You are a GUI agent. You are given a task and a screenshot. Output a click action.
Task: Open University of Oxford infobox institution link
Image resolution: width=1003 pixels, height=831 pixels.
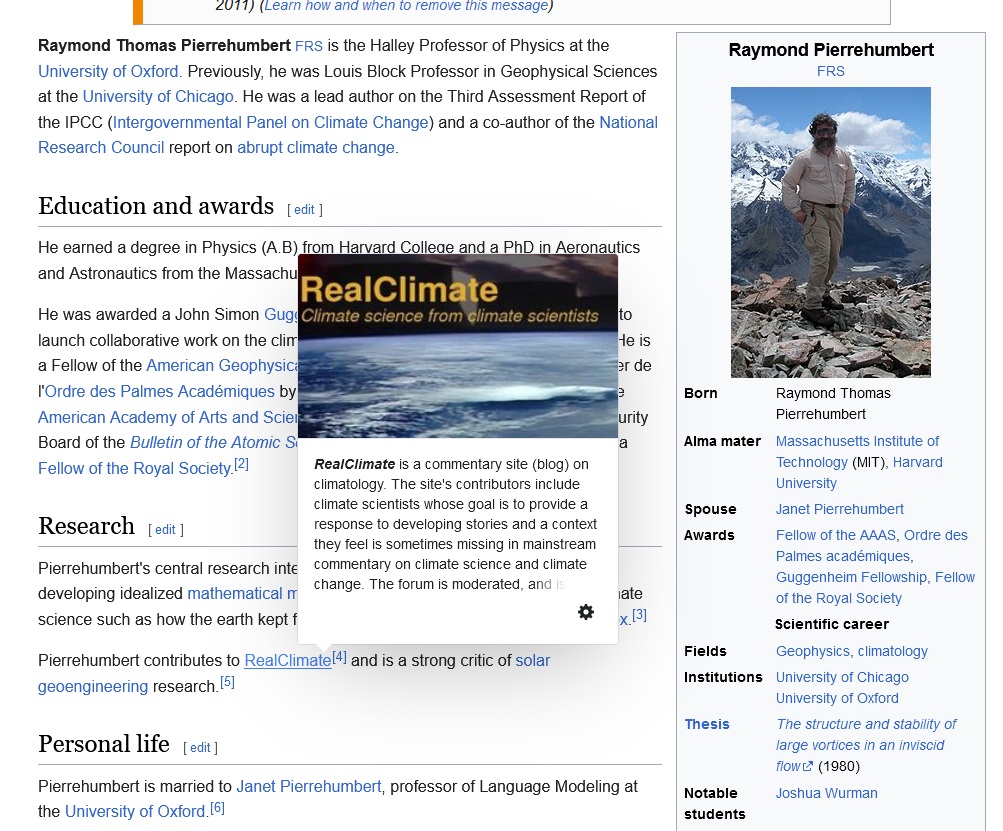point(837,699)
